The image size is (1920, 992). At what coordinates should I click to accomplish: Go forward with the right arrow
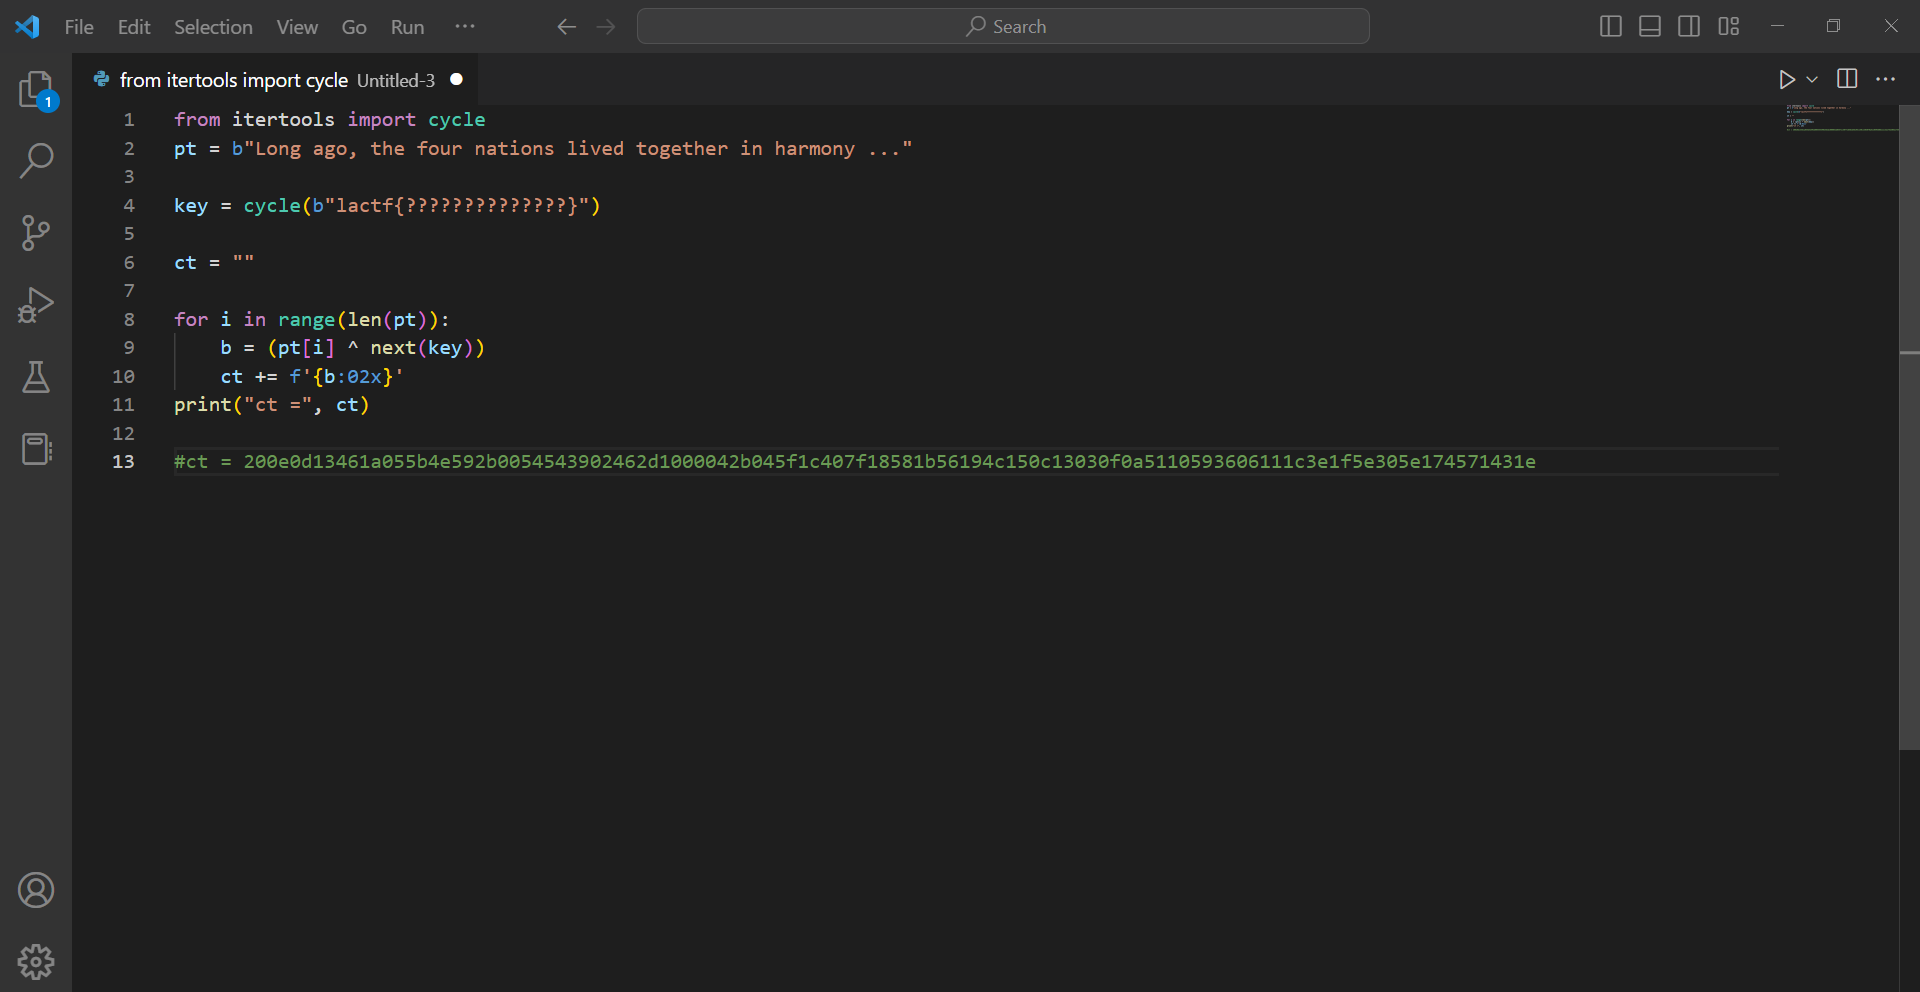pyautogui.click(x=606, y=27)
